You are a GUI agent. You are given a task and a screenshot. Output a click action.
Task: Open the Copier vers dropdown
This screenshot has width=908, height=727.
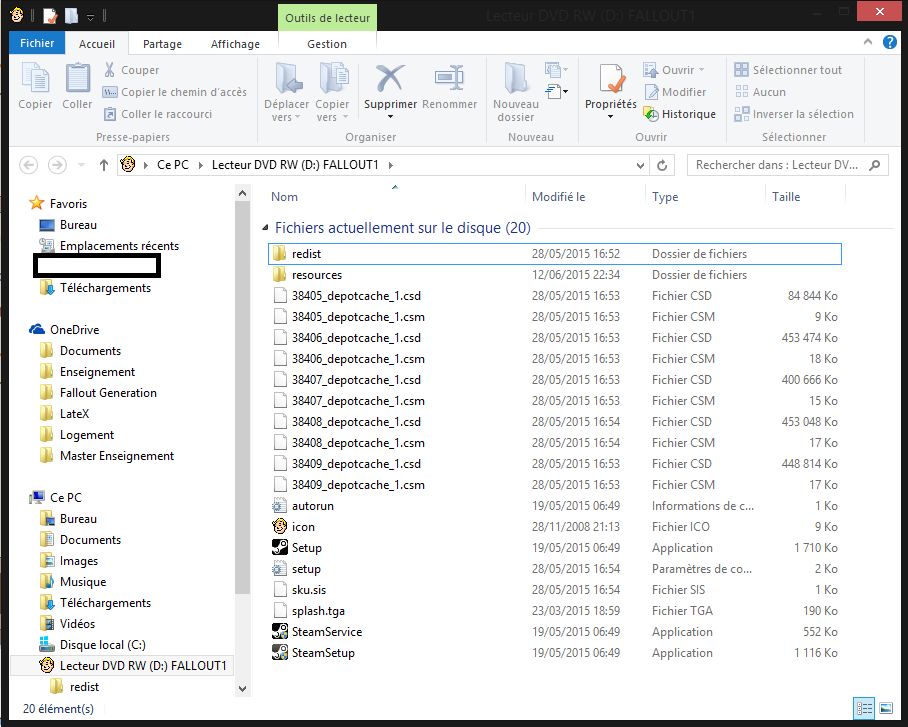click(x=332, y=111)
